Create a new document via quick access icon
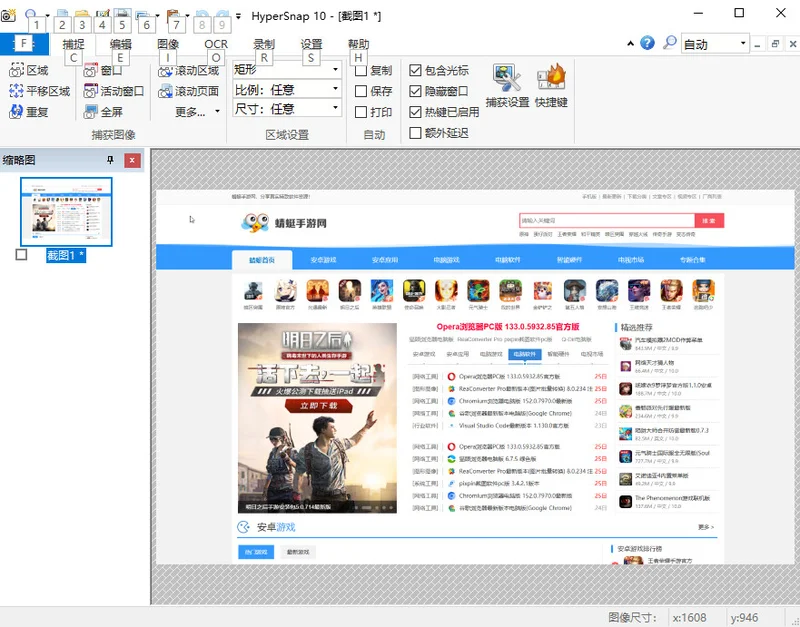 (x=62, y=14)
